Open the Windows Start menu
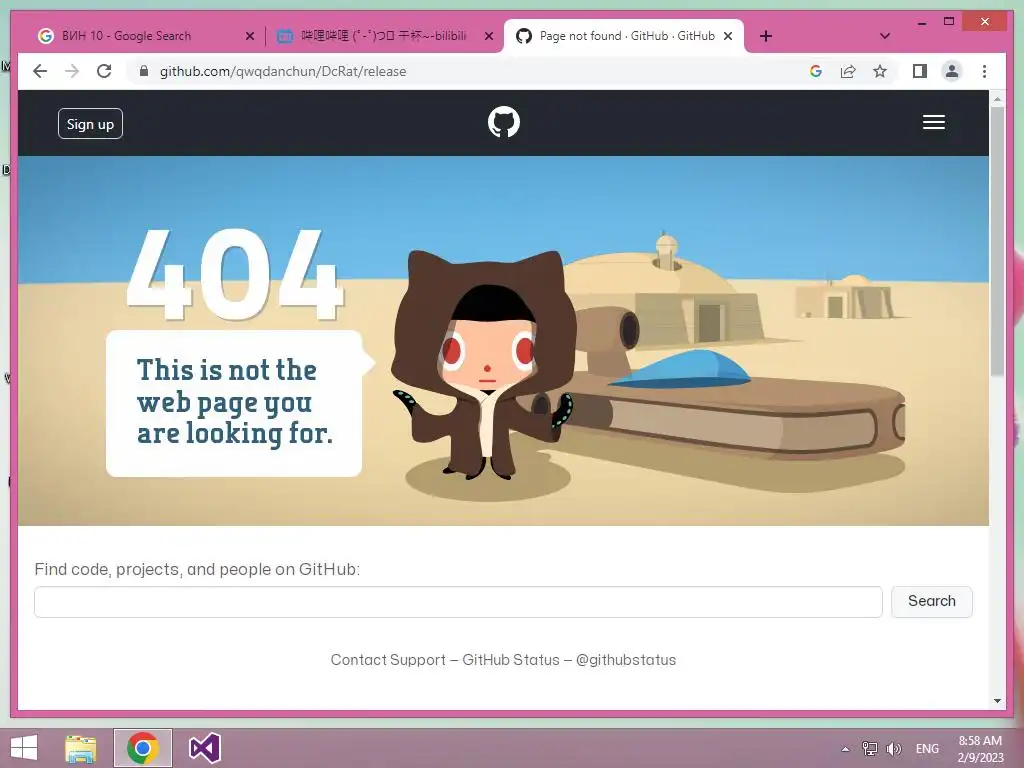 (24, 748)
